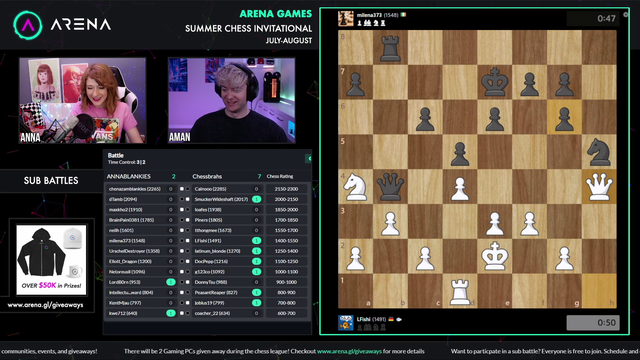The image size is (640, 360).
Task: Click the PeasantReaper (827) row
Action: pos(227,292)
